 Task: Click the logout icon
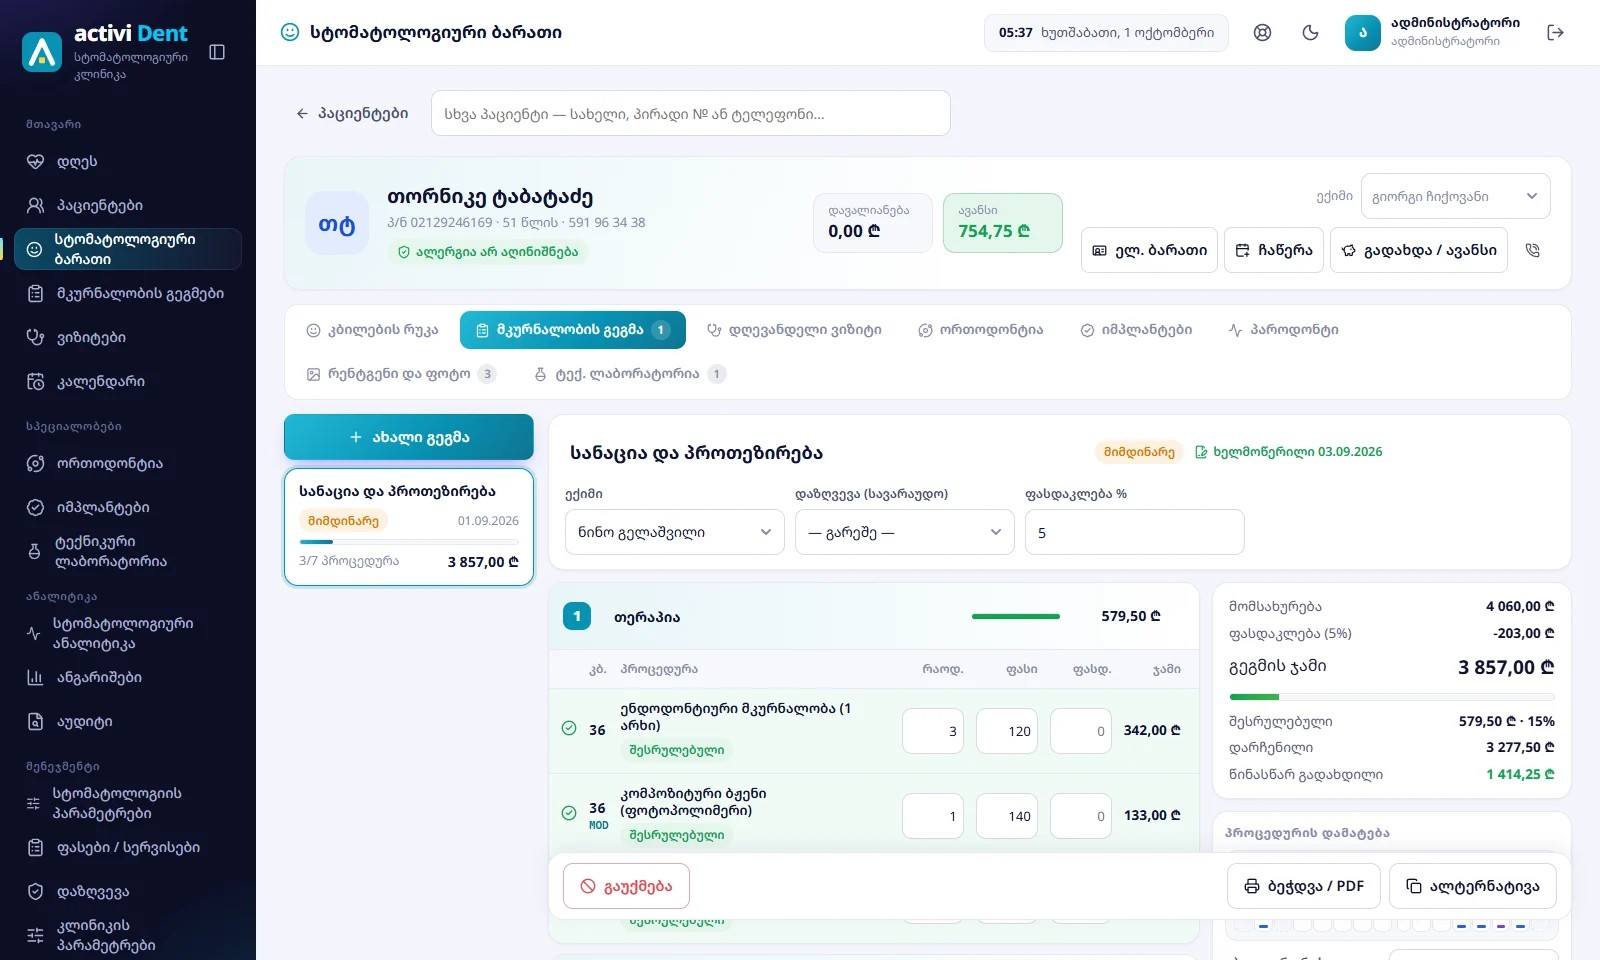tap(1555, 33)
